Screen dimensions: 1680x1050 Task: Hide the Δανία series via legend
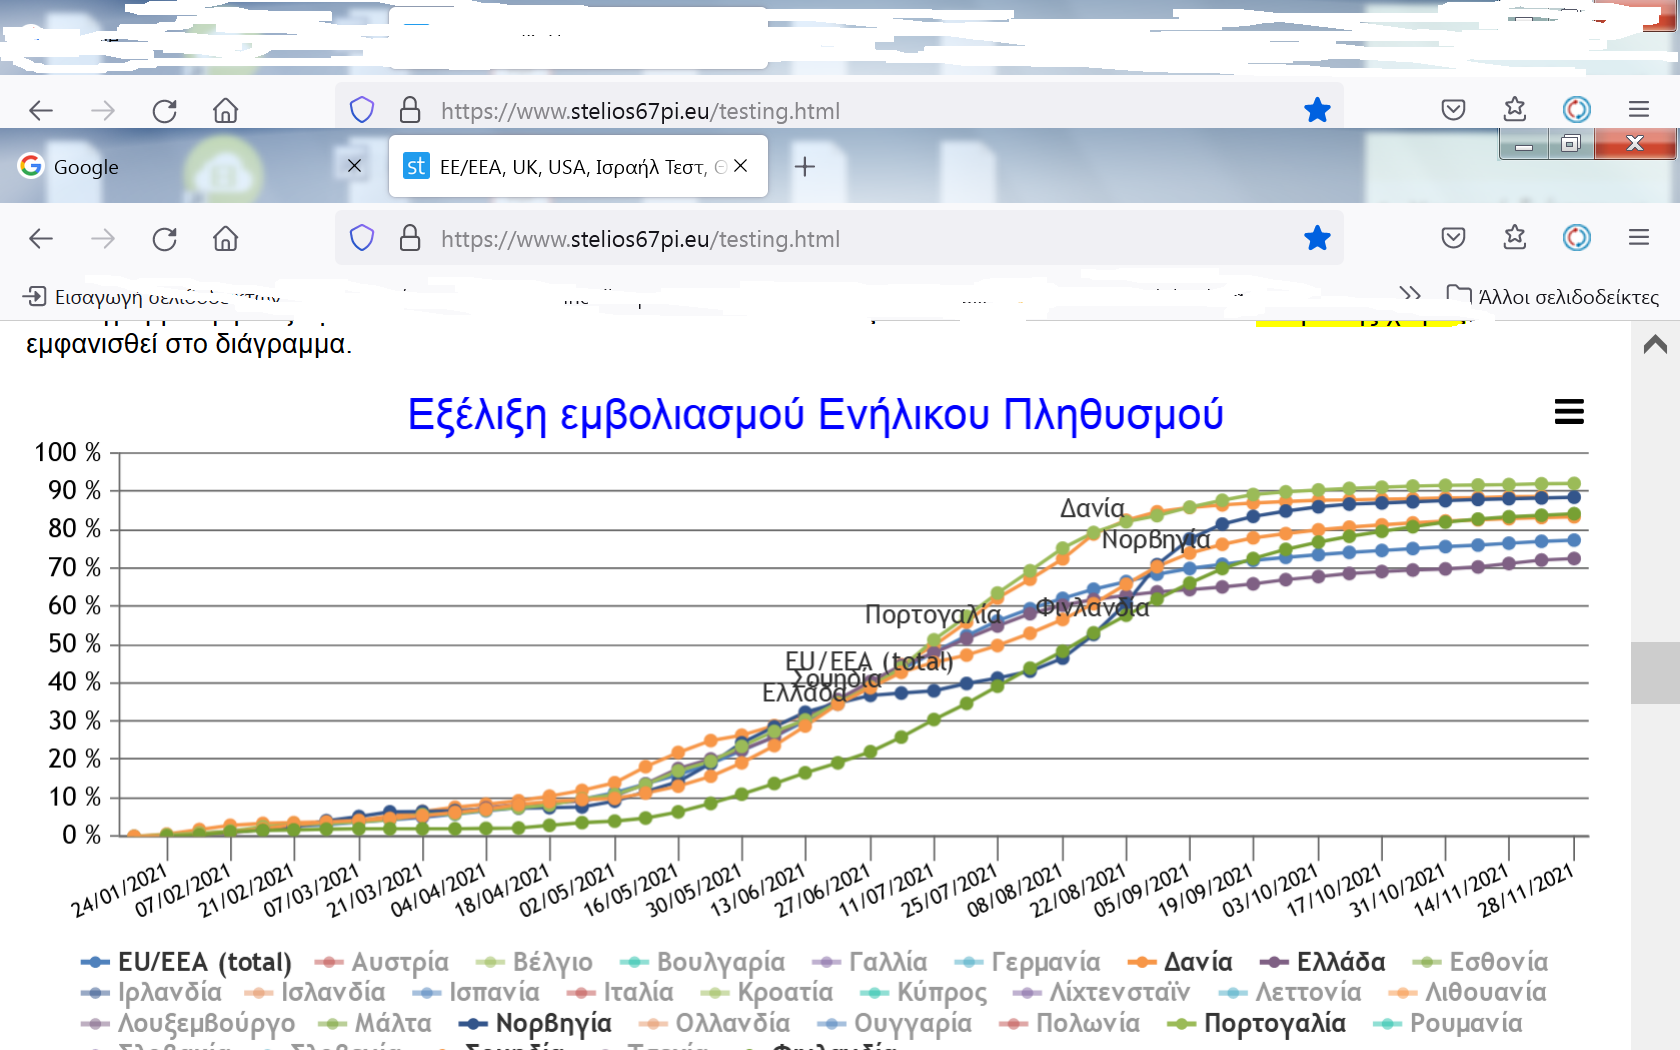pyautogui.click(x=1179, y=962)
